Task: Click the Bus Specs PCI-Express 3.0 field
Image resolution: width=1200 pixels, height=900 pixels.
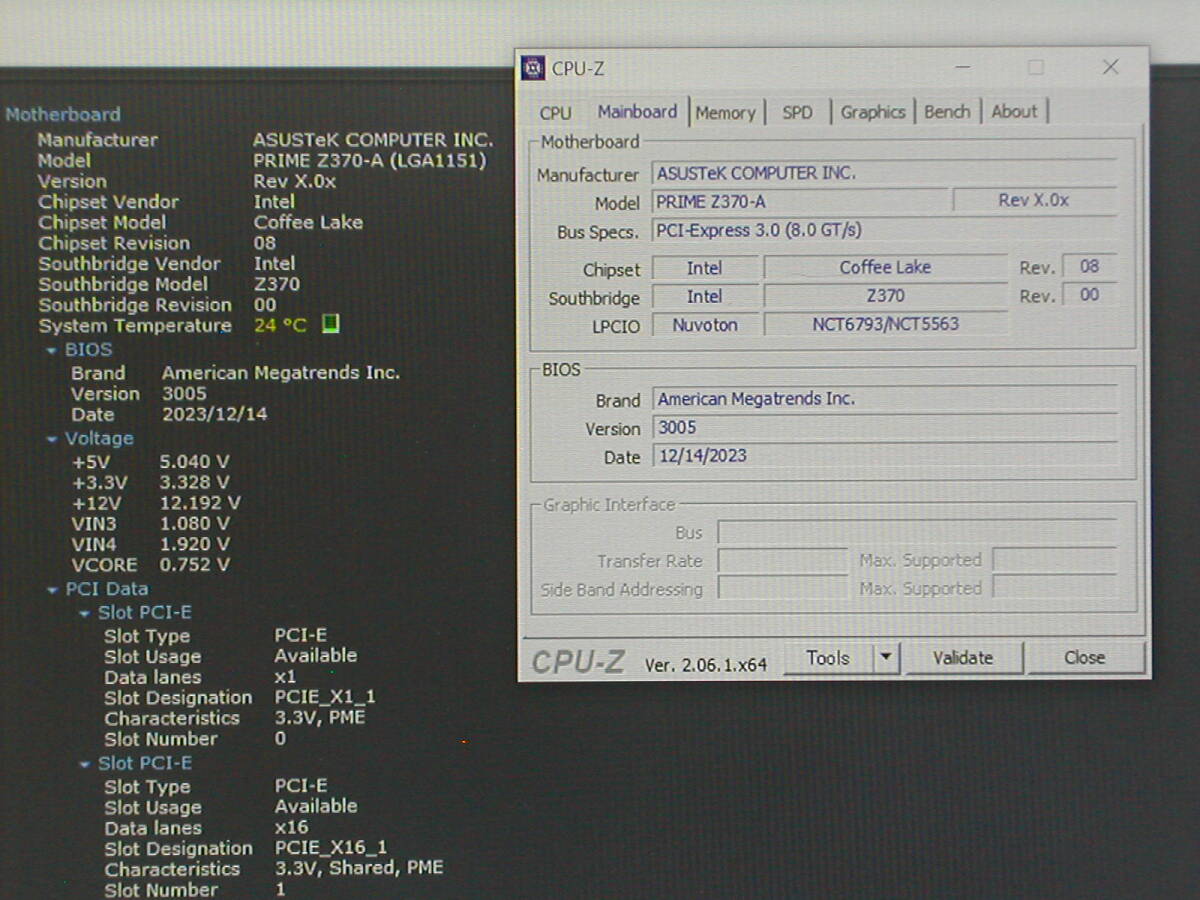Action: (884, 231)
